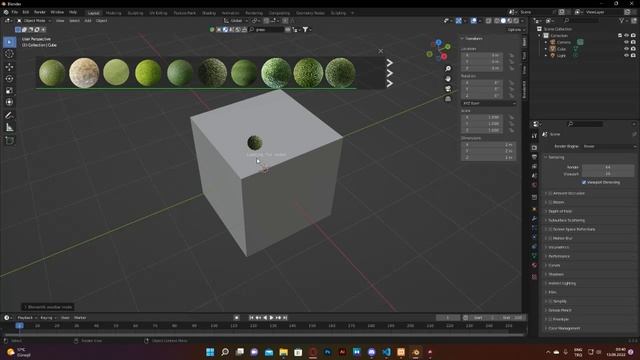Select the Scale tool in left toolbar
Screen dimensions: 640x360
pyautogui.click(x=9, y=90)
